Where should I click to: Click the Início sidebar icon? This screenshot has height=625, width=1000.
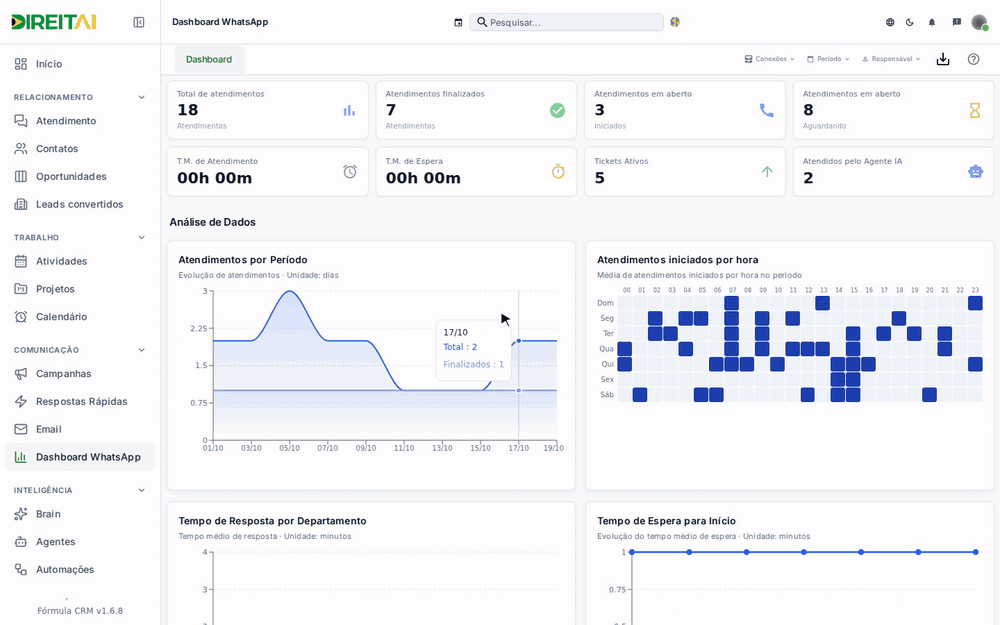coord(21,64)
